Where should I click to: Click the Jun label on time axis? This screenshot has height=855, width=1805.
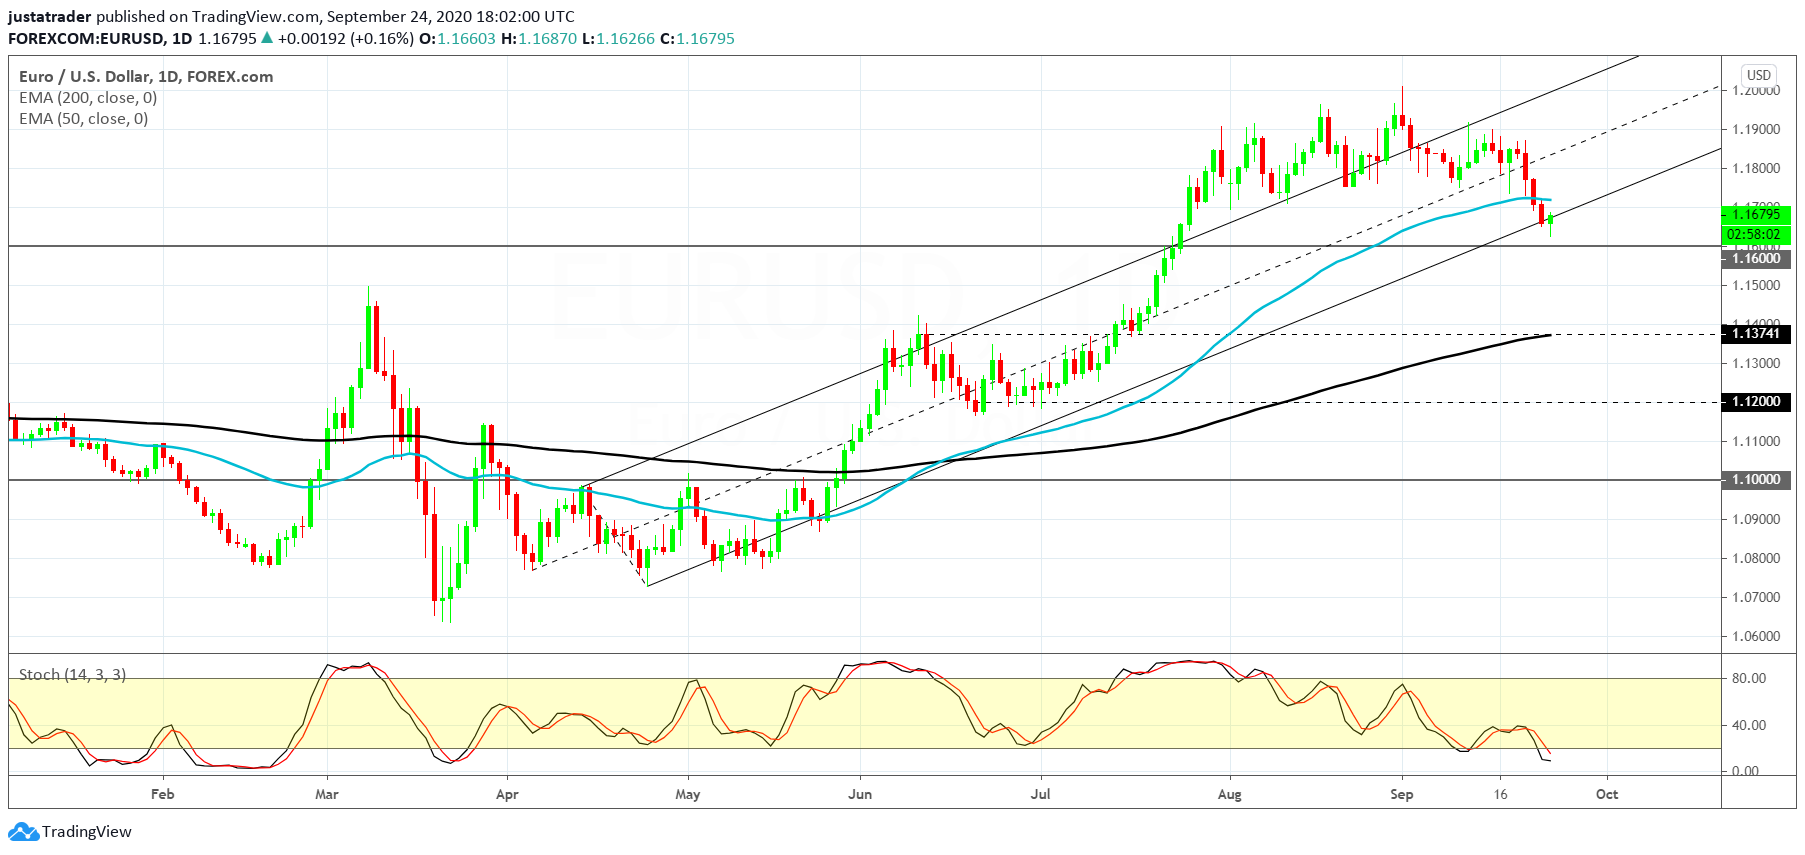click(860, 795)
